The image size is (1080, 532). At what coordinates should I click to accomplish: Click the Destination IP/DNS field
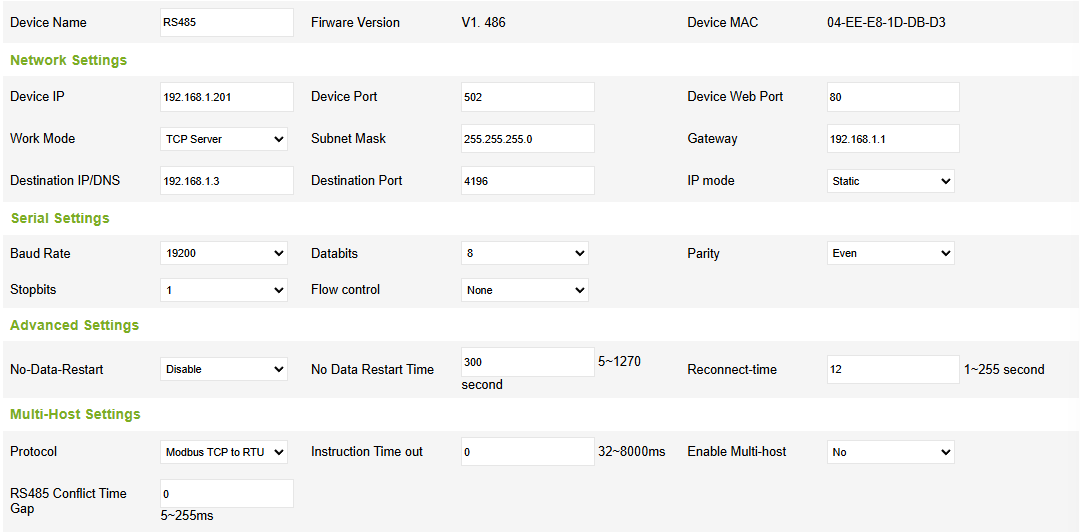(227, 181)
